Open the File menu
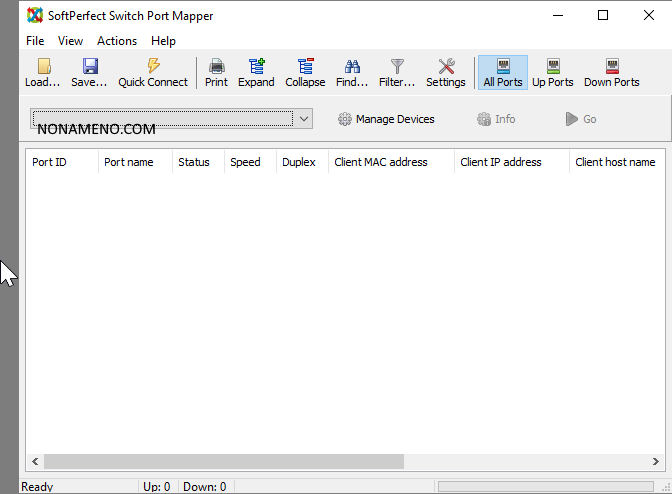Viewport: 672px width, 494px height. pyautogui.click(x=35, y=41)
